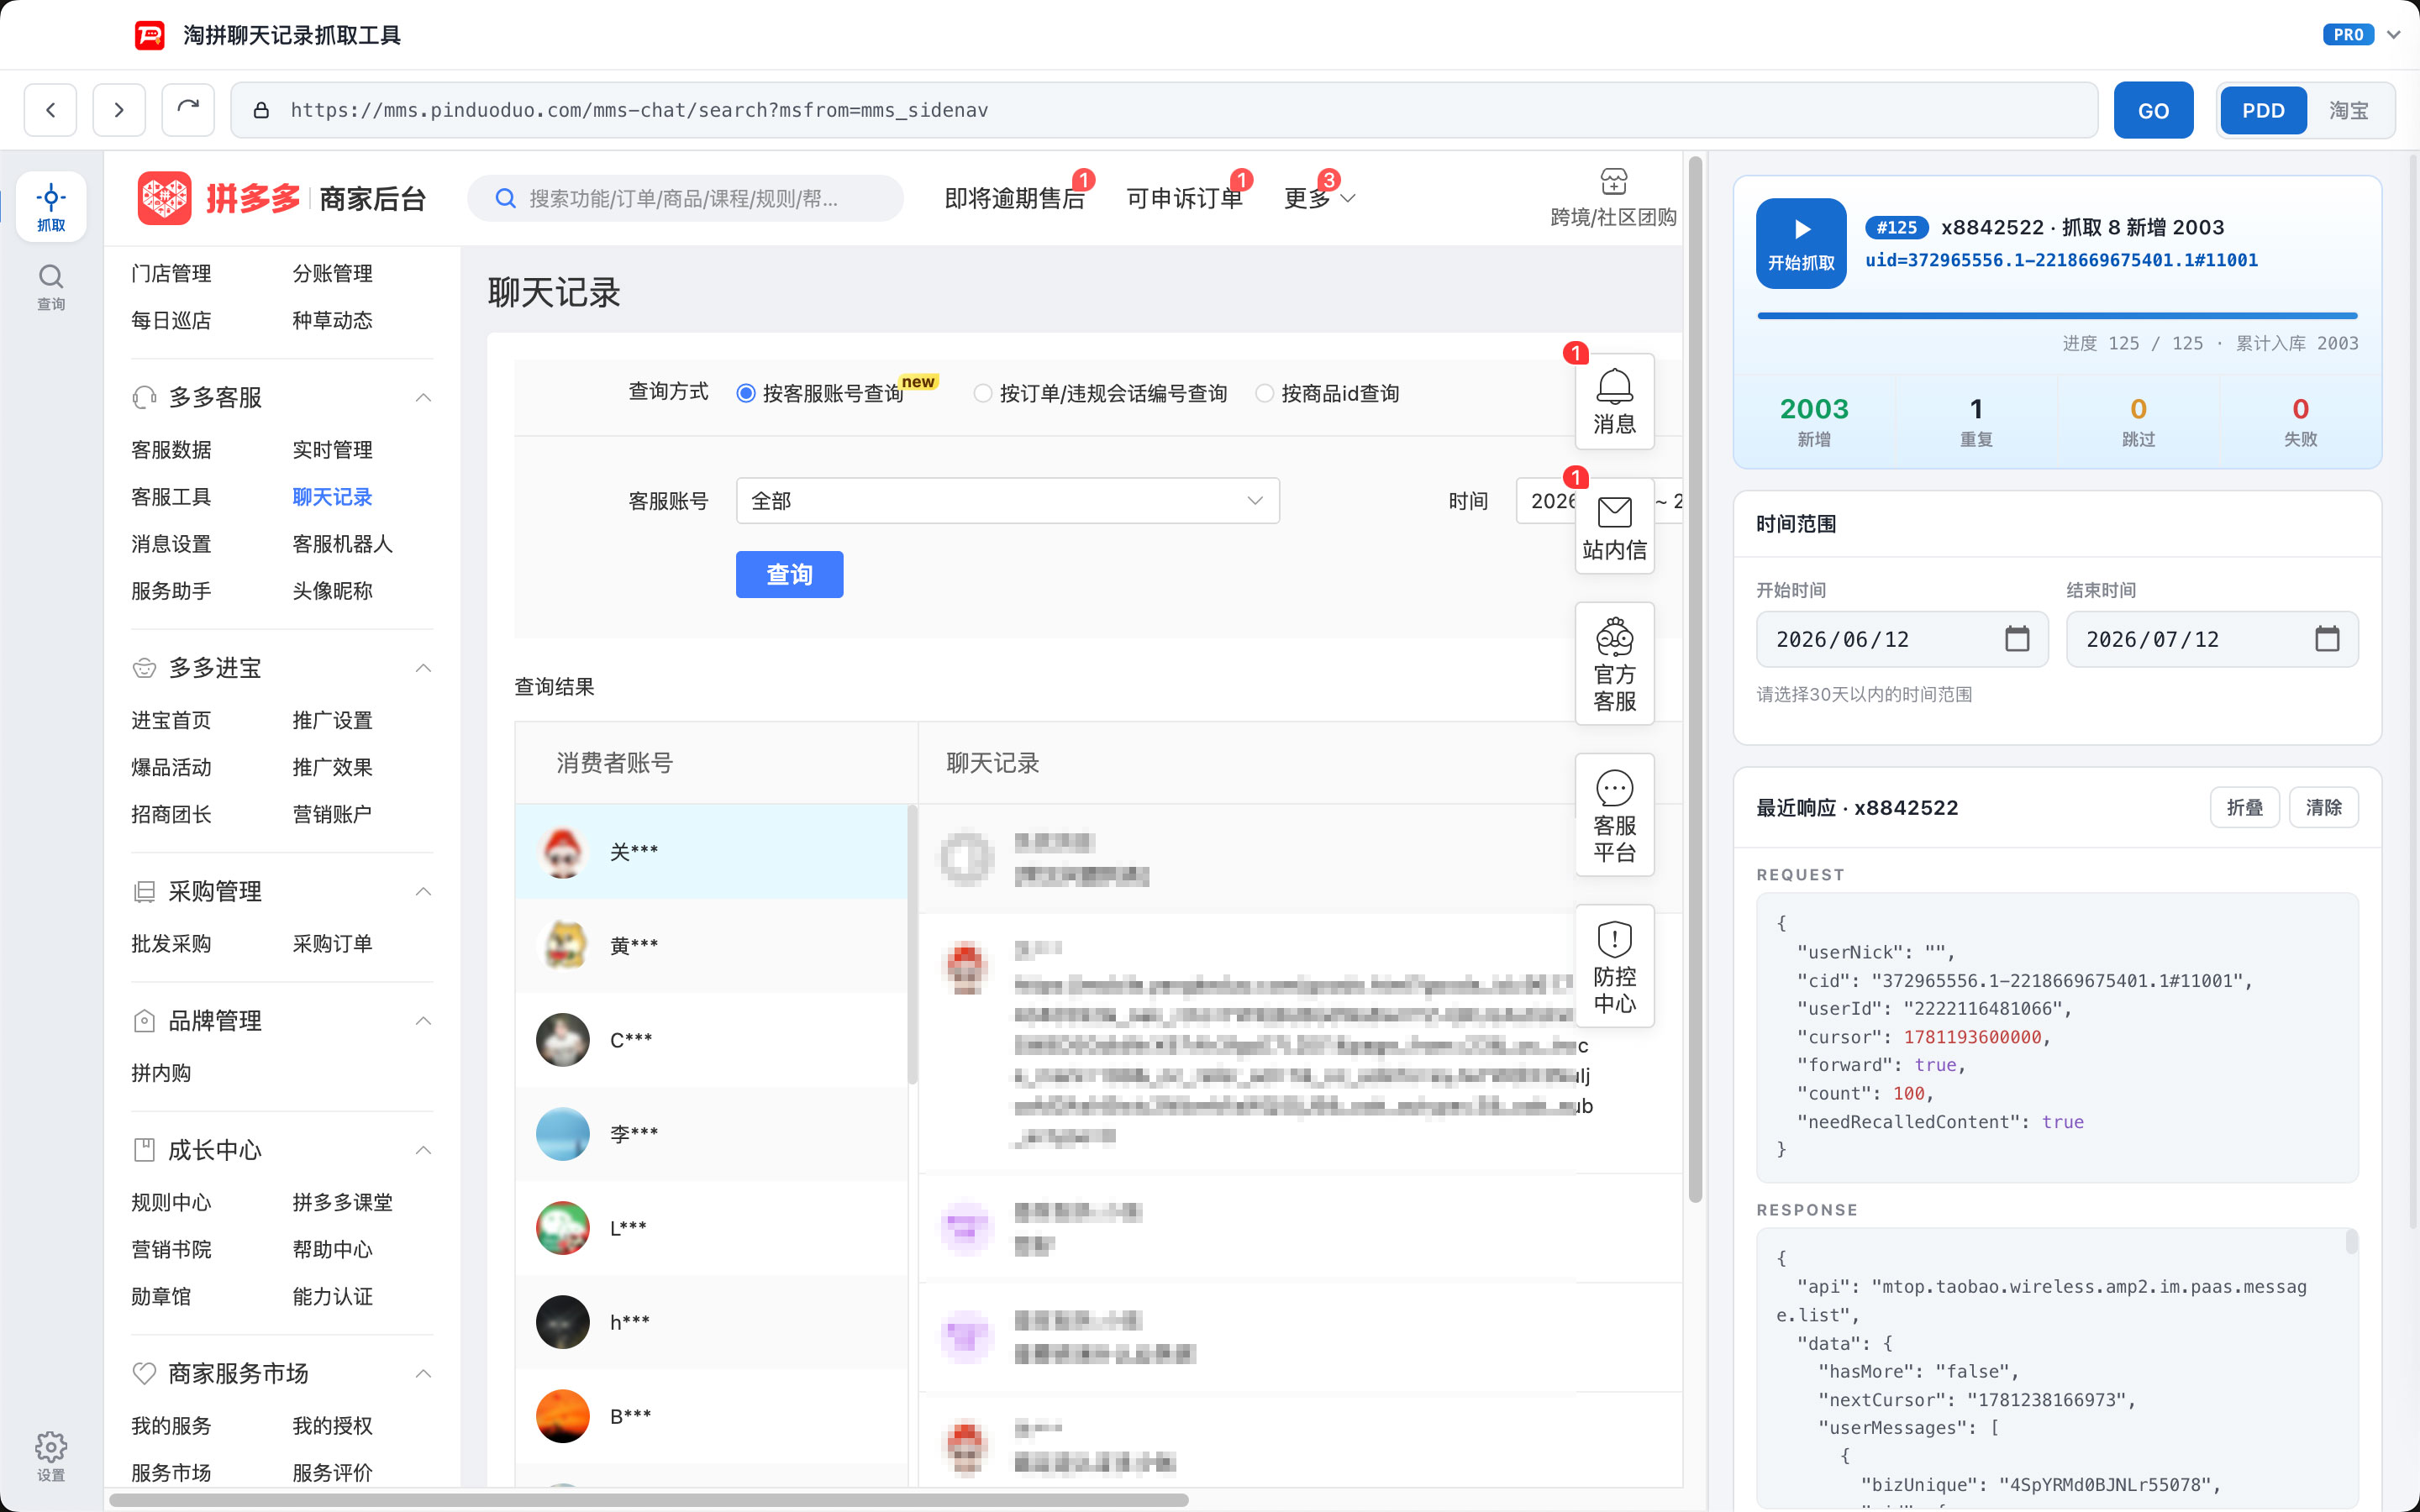Open the PRO badge dropdown chevron
The height and width of the screenshot is (1512, 2420).
(2394, 35)
